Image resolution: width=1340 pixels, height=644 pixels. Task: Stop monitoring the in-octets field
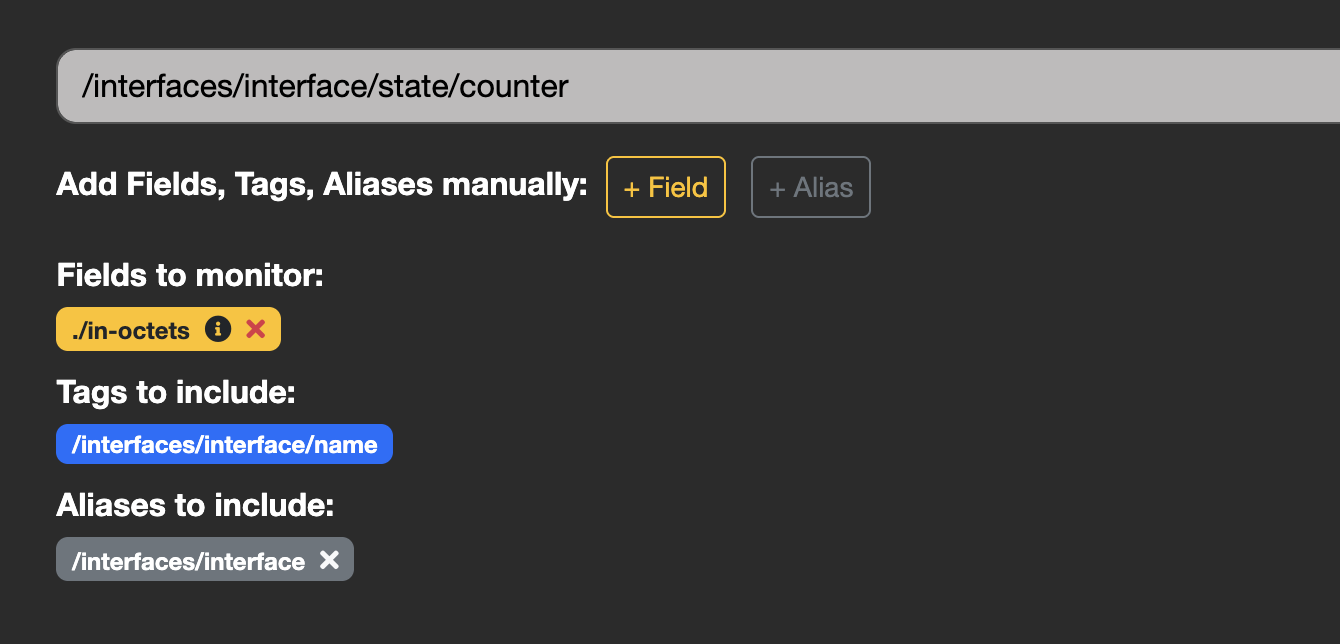pyautogui.click(x=256, y=329)
